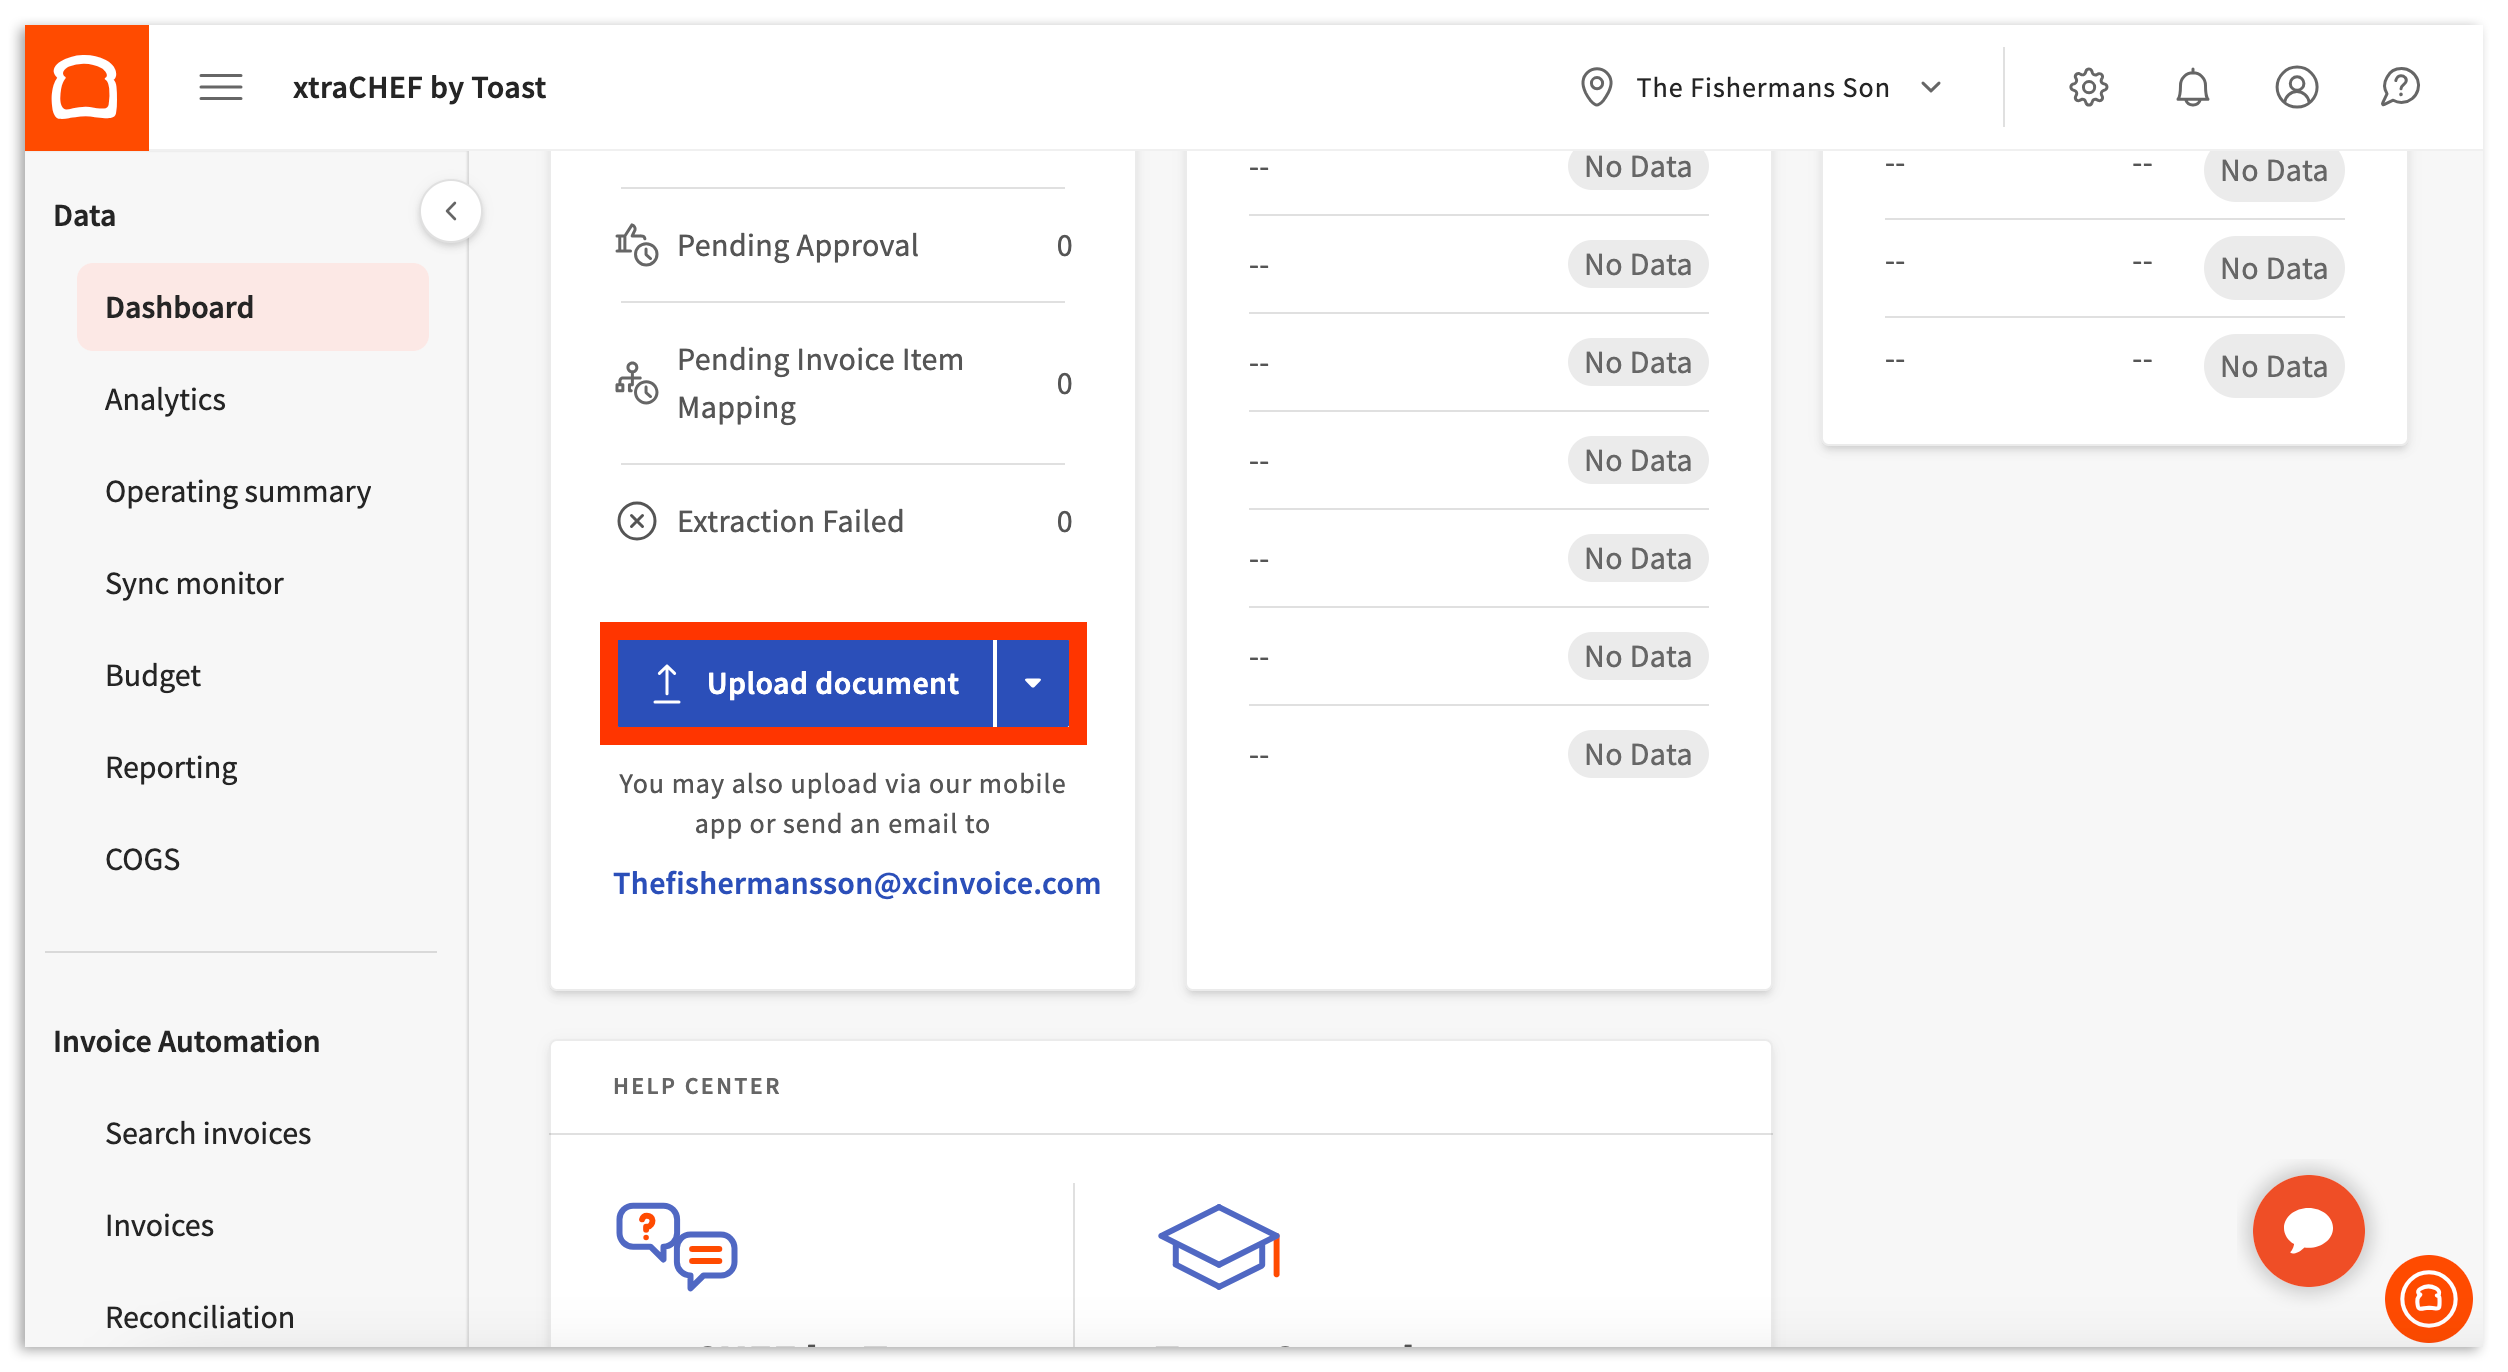Open the hamburger navigation menu
Screen dimensions: 2508x1372
[220, 87]
